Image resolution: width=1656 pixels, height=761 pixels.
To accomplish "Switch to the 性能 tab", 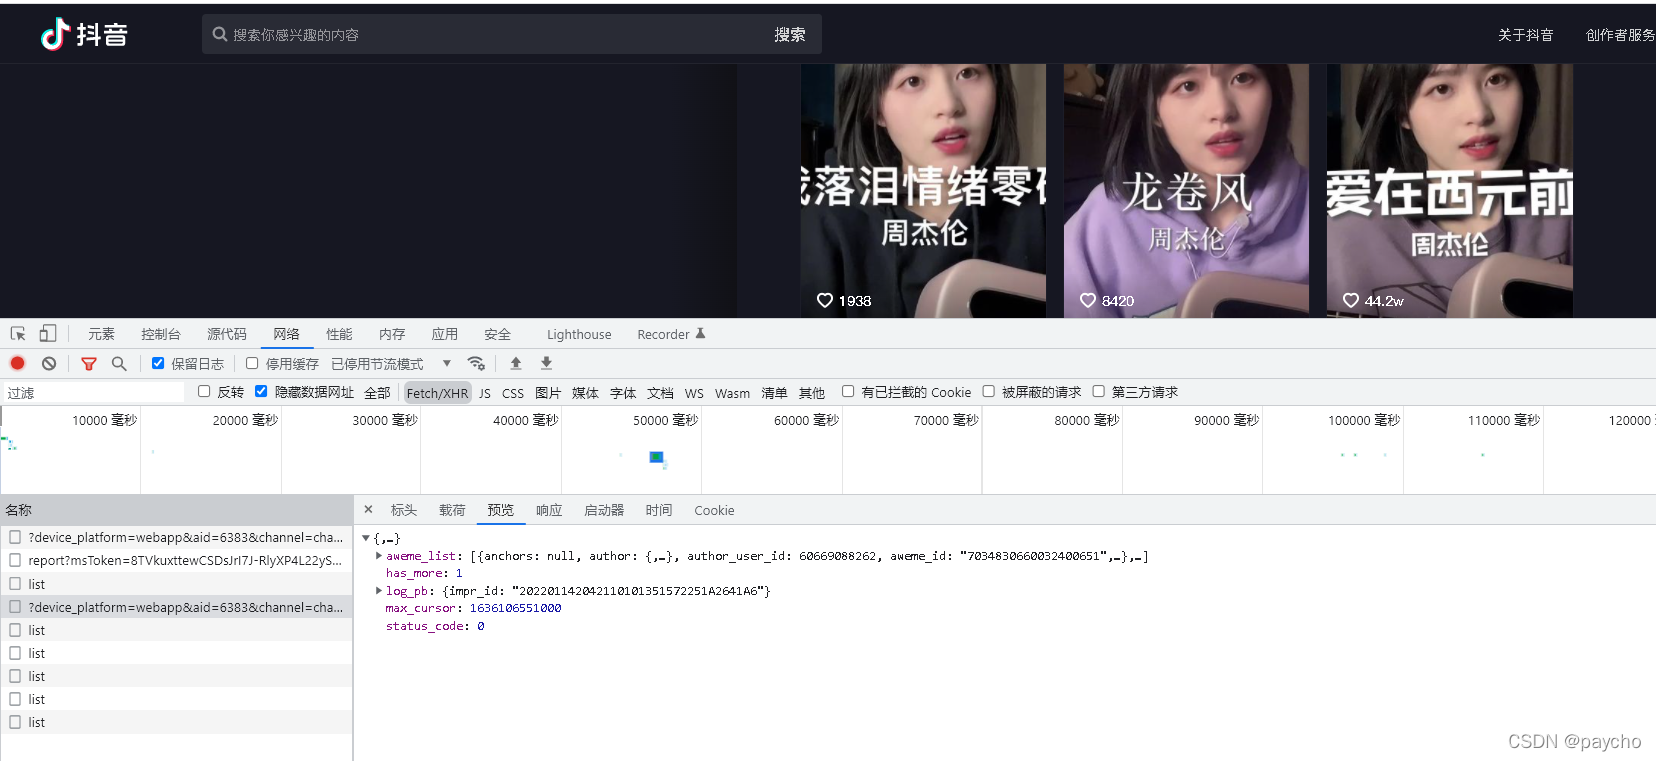I will pyautogui.click(x=339, y=334).
